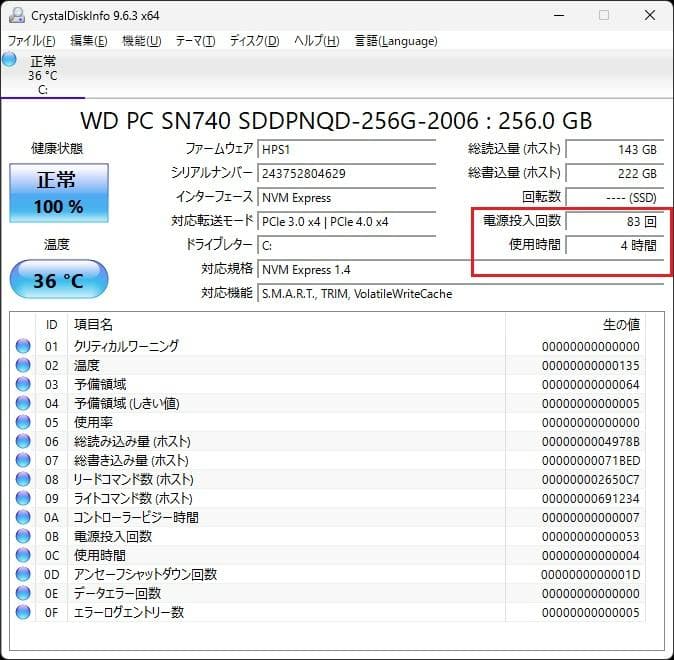Click raw value 0000000071BED
The image size is (674, 660).
click(591, 460)
